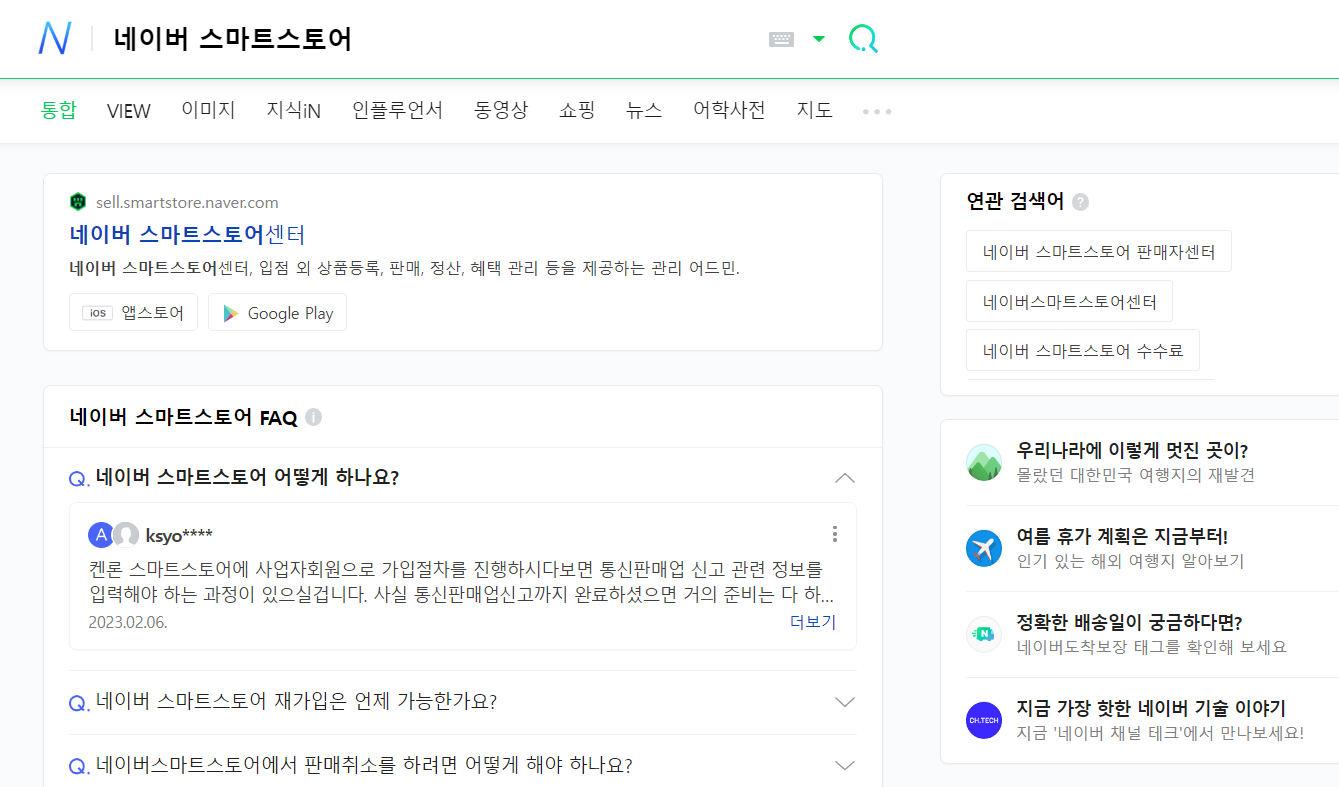Search 네이버 스마트스토어 판매자센터 related keyword
Viewport: 1339px width, 787px height.
pos(1098,252)
